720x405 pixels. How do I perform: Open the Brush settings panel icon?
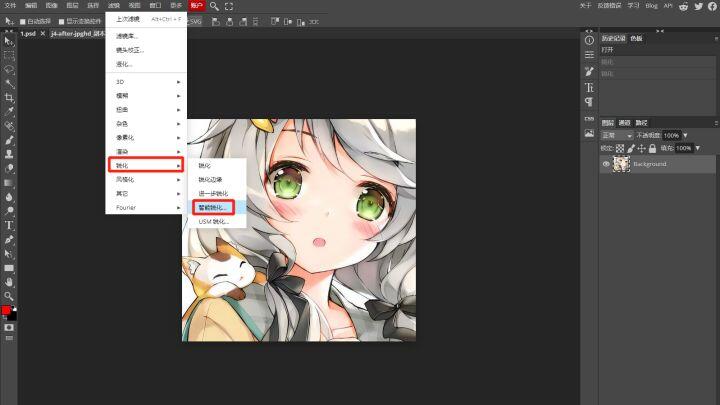point(589,71)
